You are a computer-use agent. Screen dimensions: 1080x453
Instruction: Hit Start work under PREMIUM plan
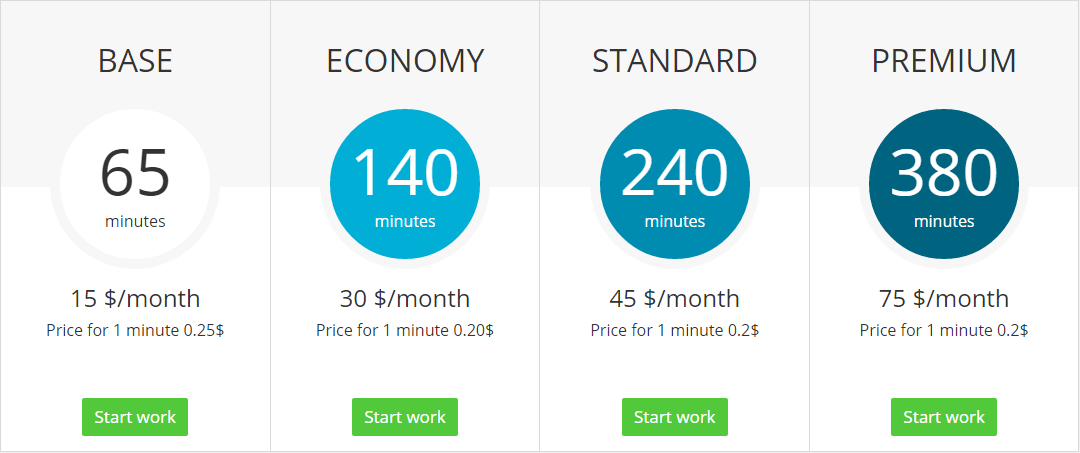coord(944,417)
